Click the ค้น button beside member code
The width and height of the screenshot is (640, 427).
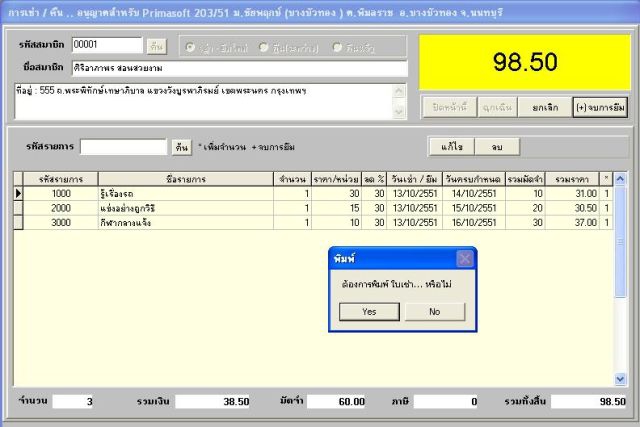tap(156, 46)
